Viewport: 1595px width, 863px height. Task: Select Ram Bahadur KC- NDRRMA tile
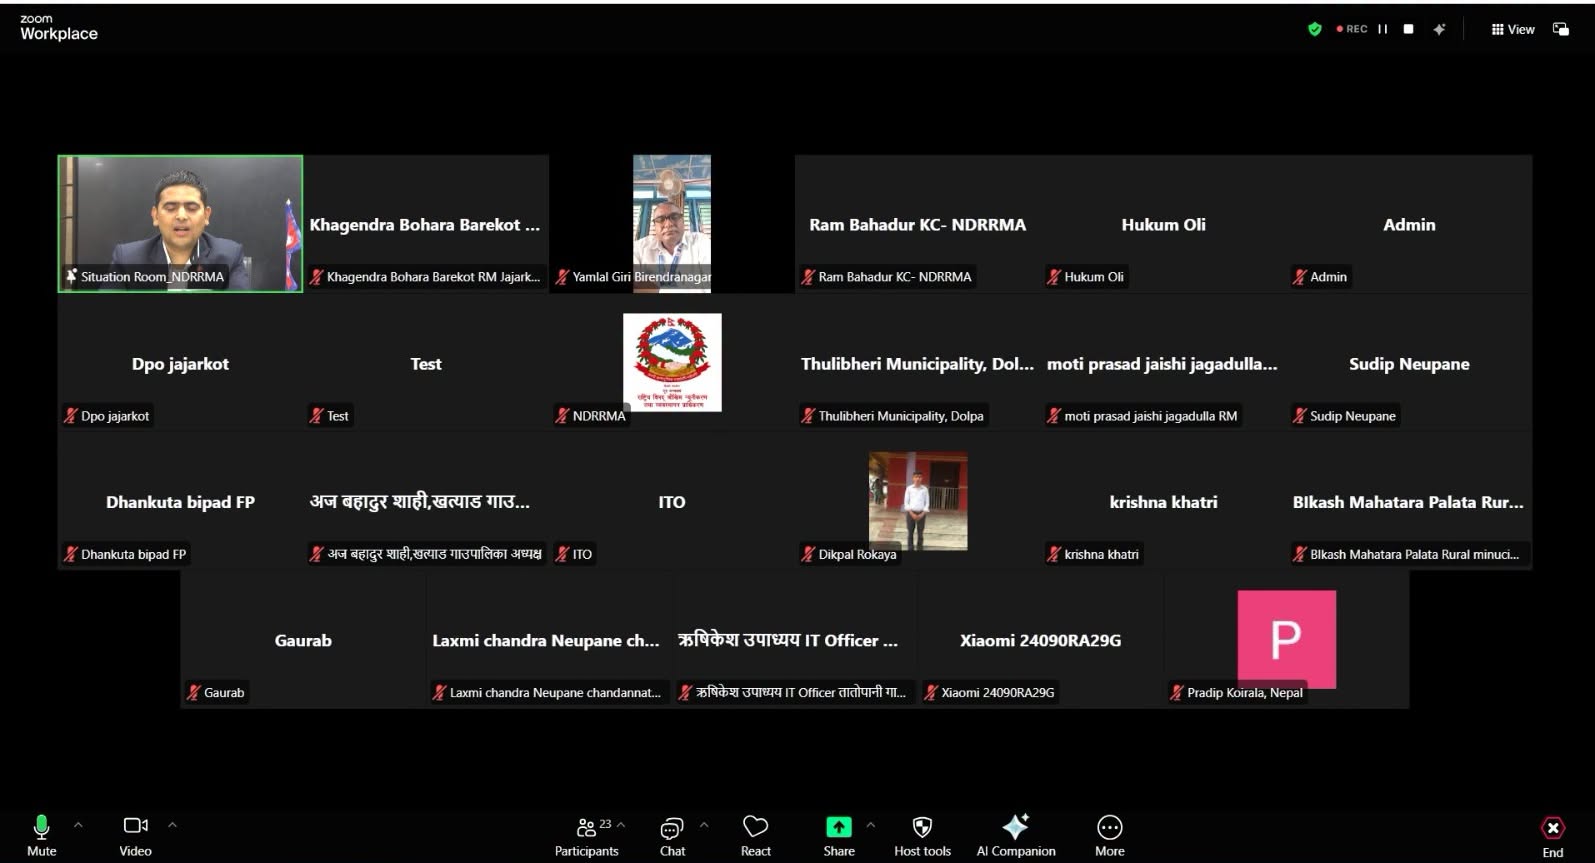coord(917,224)
